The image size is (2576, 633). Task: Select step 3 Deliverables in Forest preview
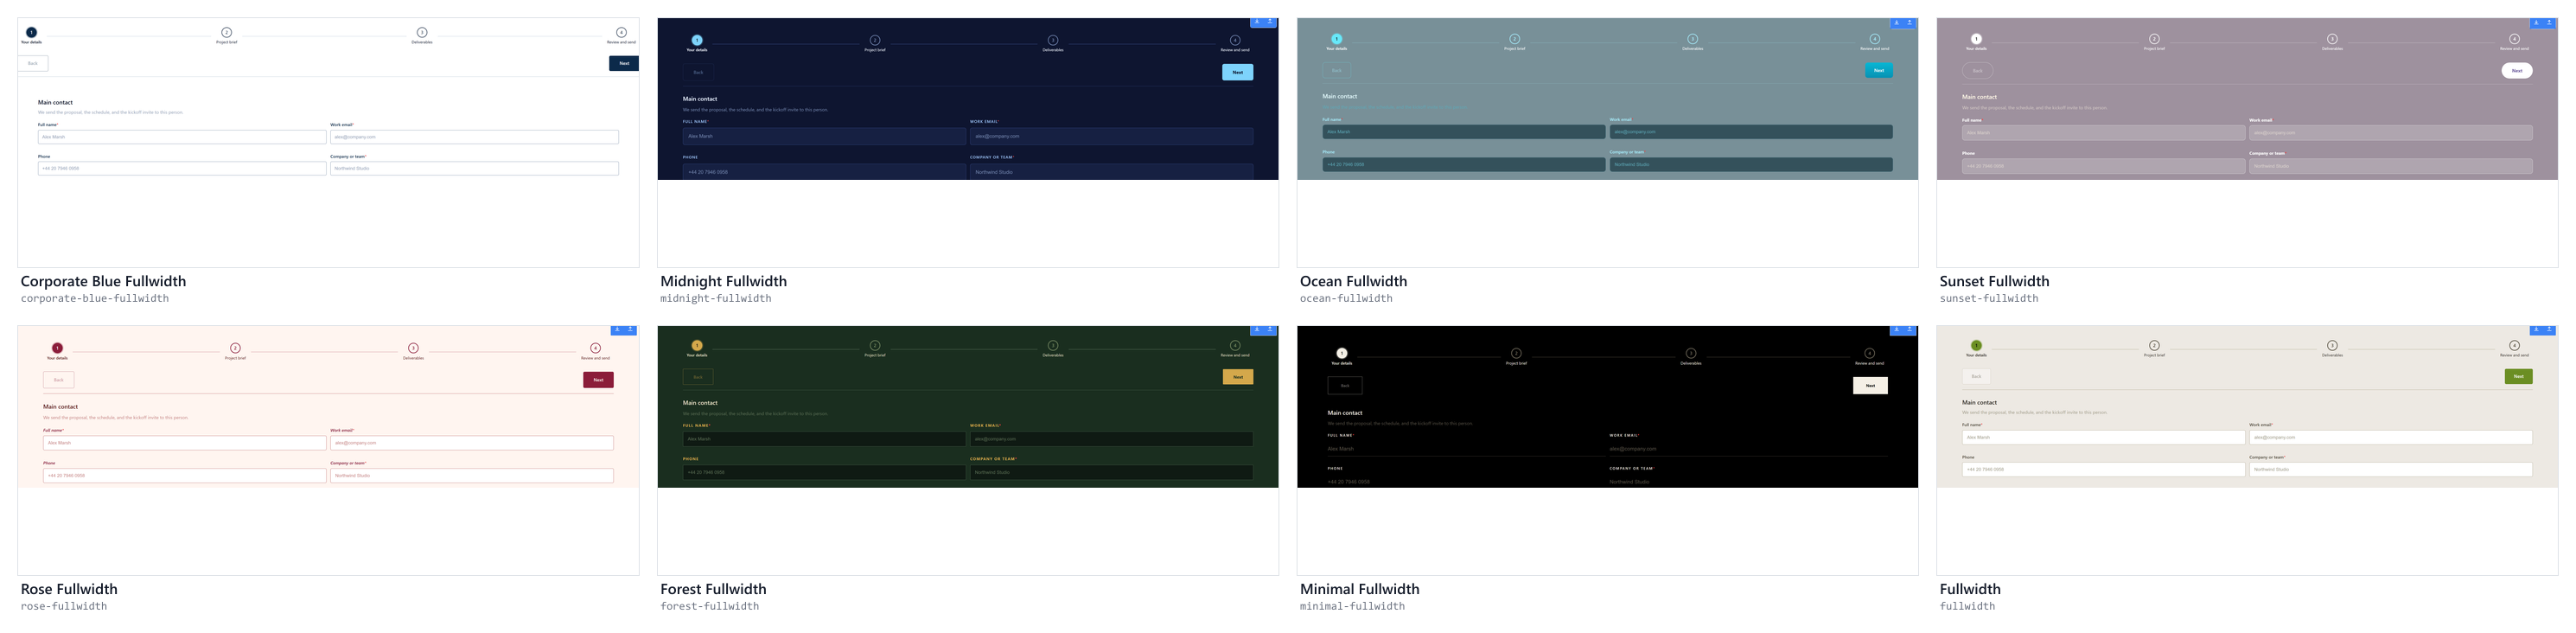pos(1053,348)
